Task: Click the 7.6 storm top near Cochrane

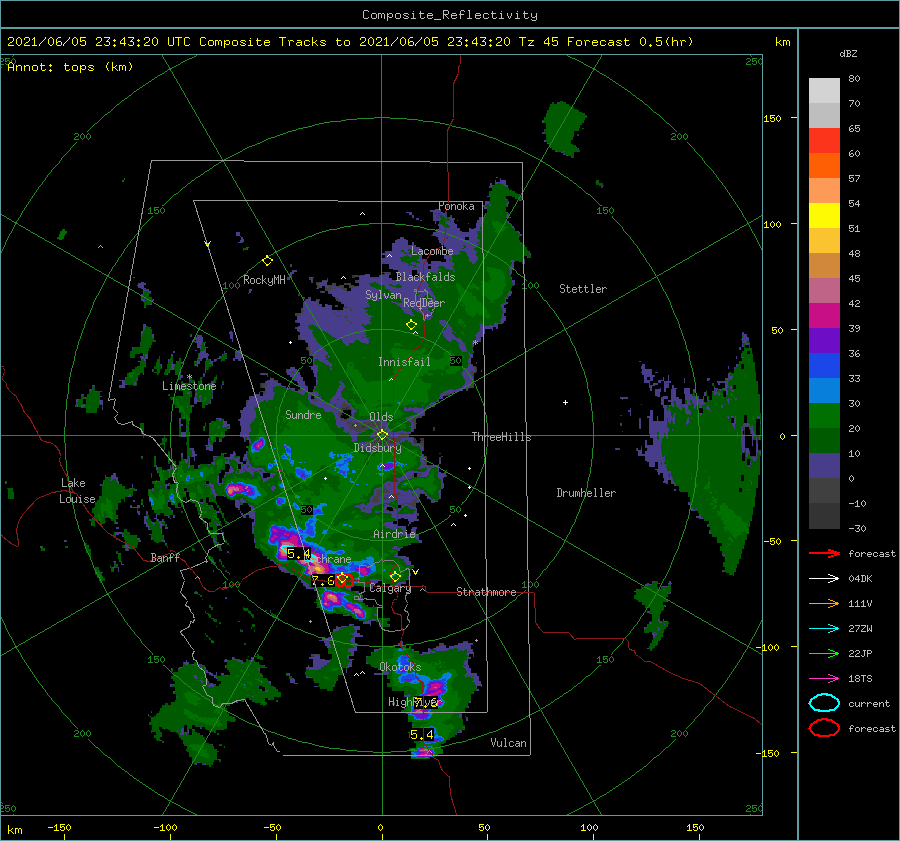Action: [323, 581]
